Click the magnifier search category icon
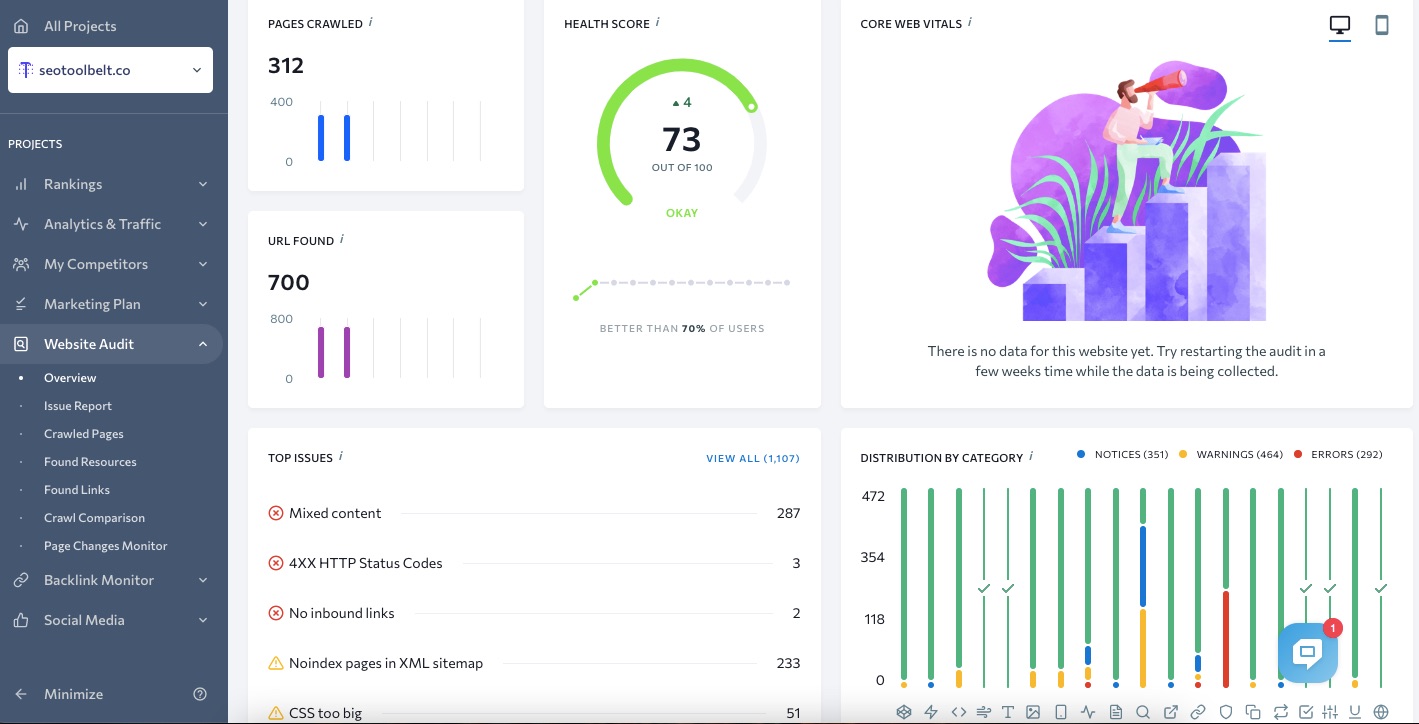 pyautogui.click(x=1143, y=712)
